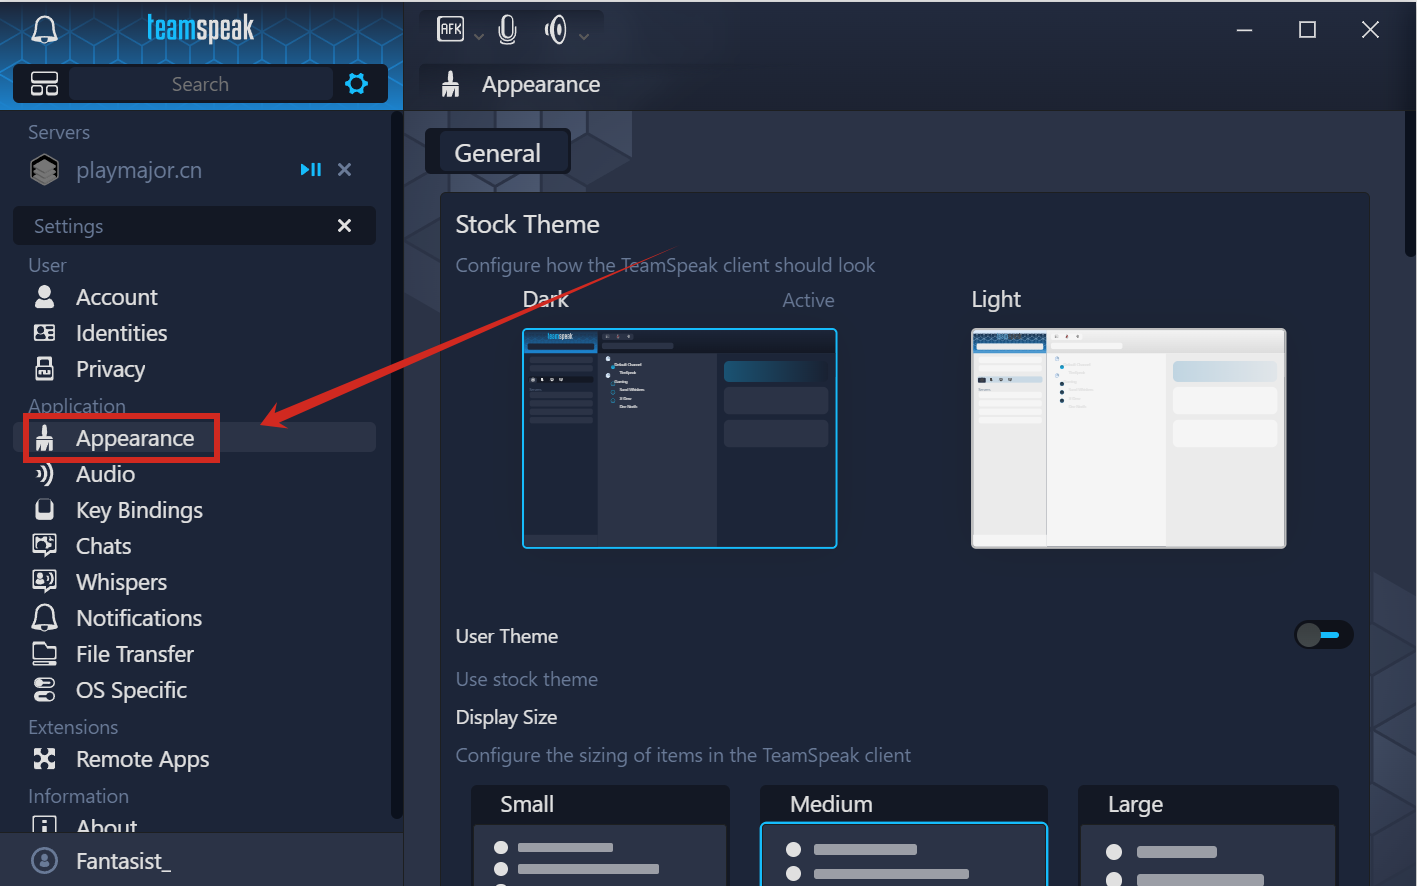Select the Light theme thumbnail
This screenshot has height=887, width=1418.
tap(1129, 438)
